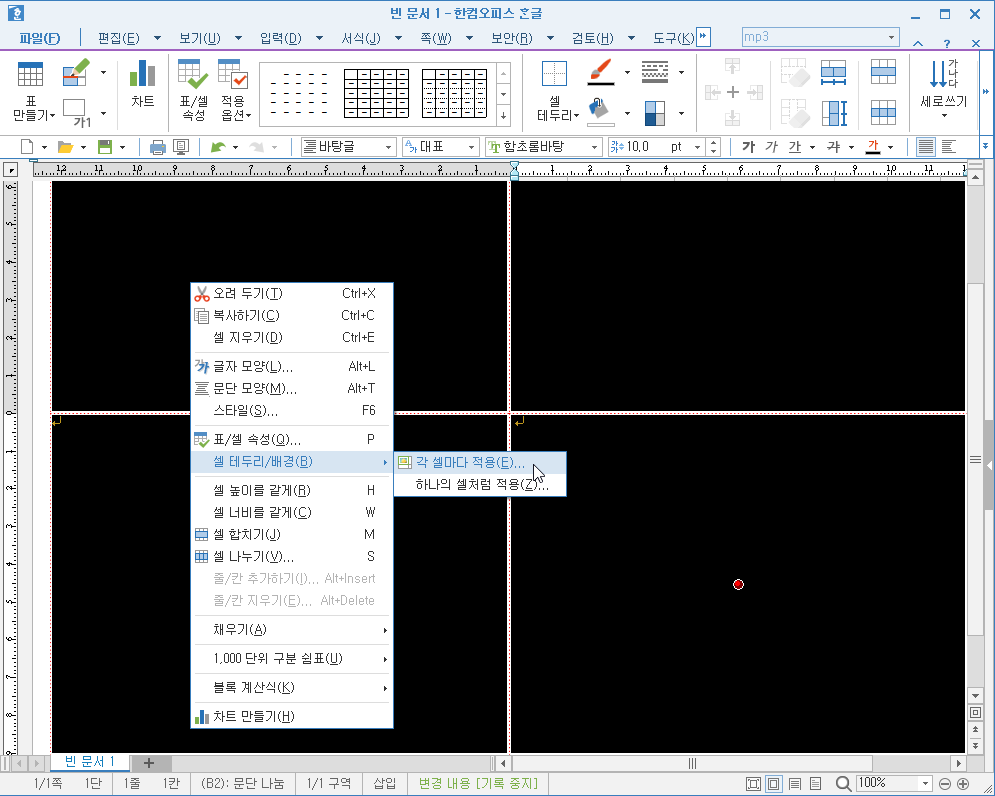Click the open folder icon
Viewport: 995px width, 796px height.
(x=65, y=147)
